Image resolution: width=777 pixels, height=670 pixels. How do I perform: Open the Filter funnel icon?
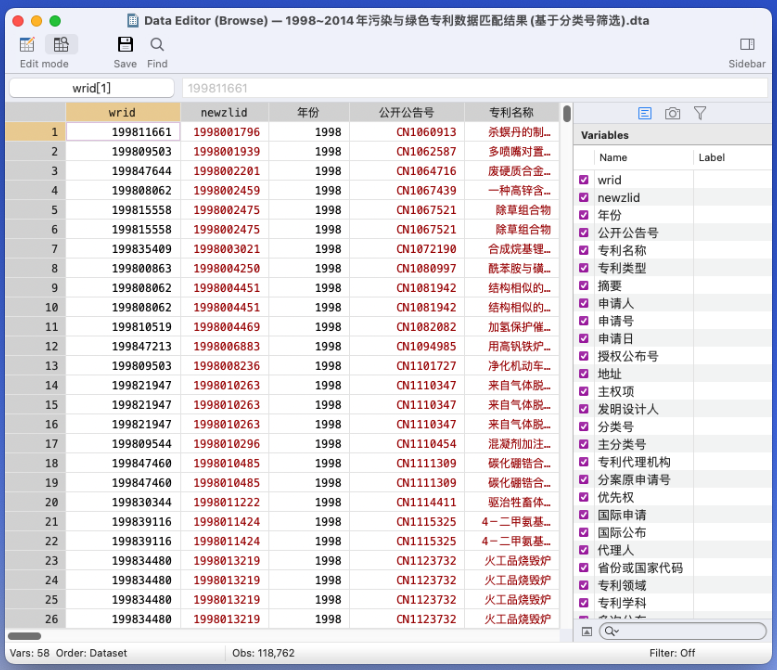click(700, 113)
